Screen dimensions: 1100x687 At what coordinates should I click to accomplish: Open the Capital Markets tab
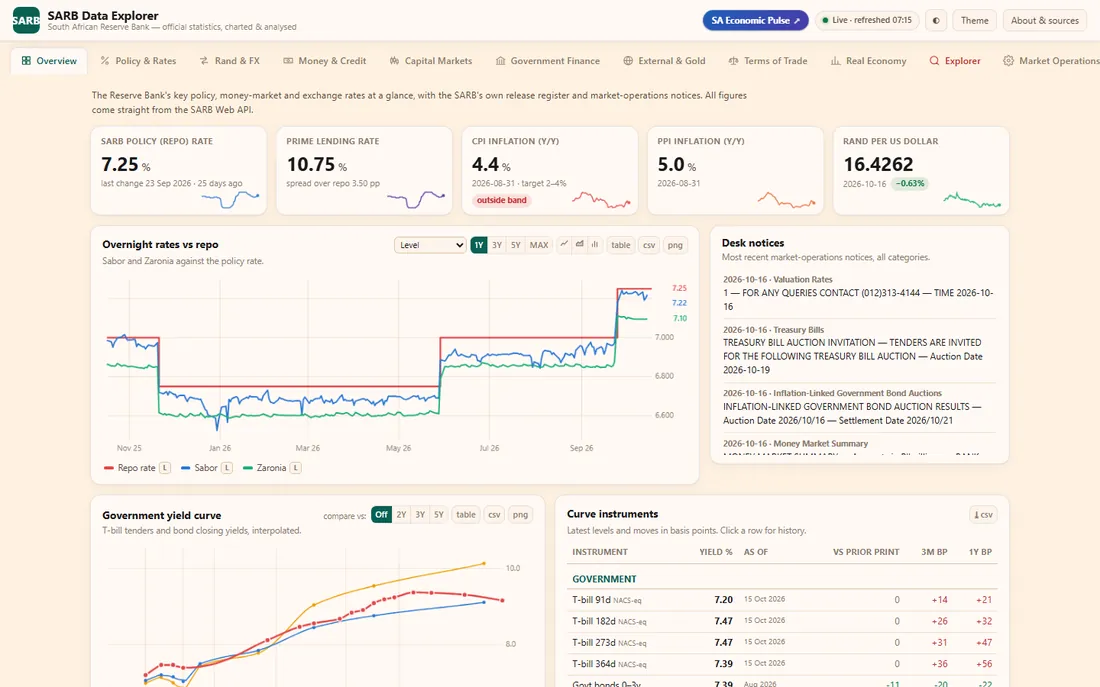[x=431, y=61]
